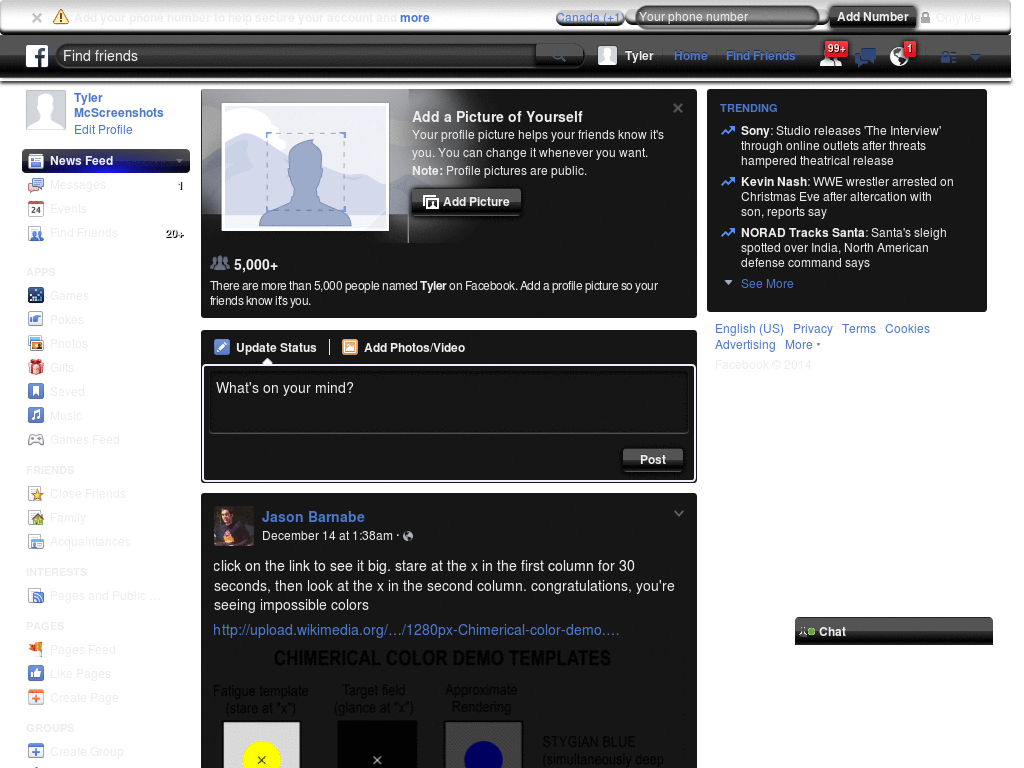Click the placeholder profile silhouette image
This screenshot has height=768, width=1024.
click(305, 167)
